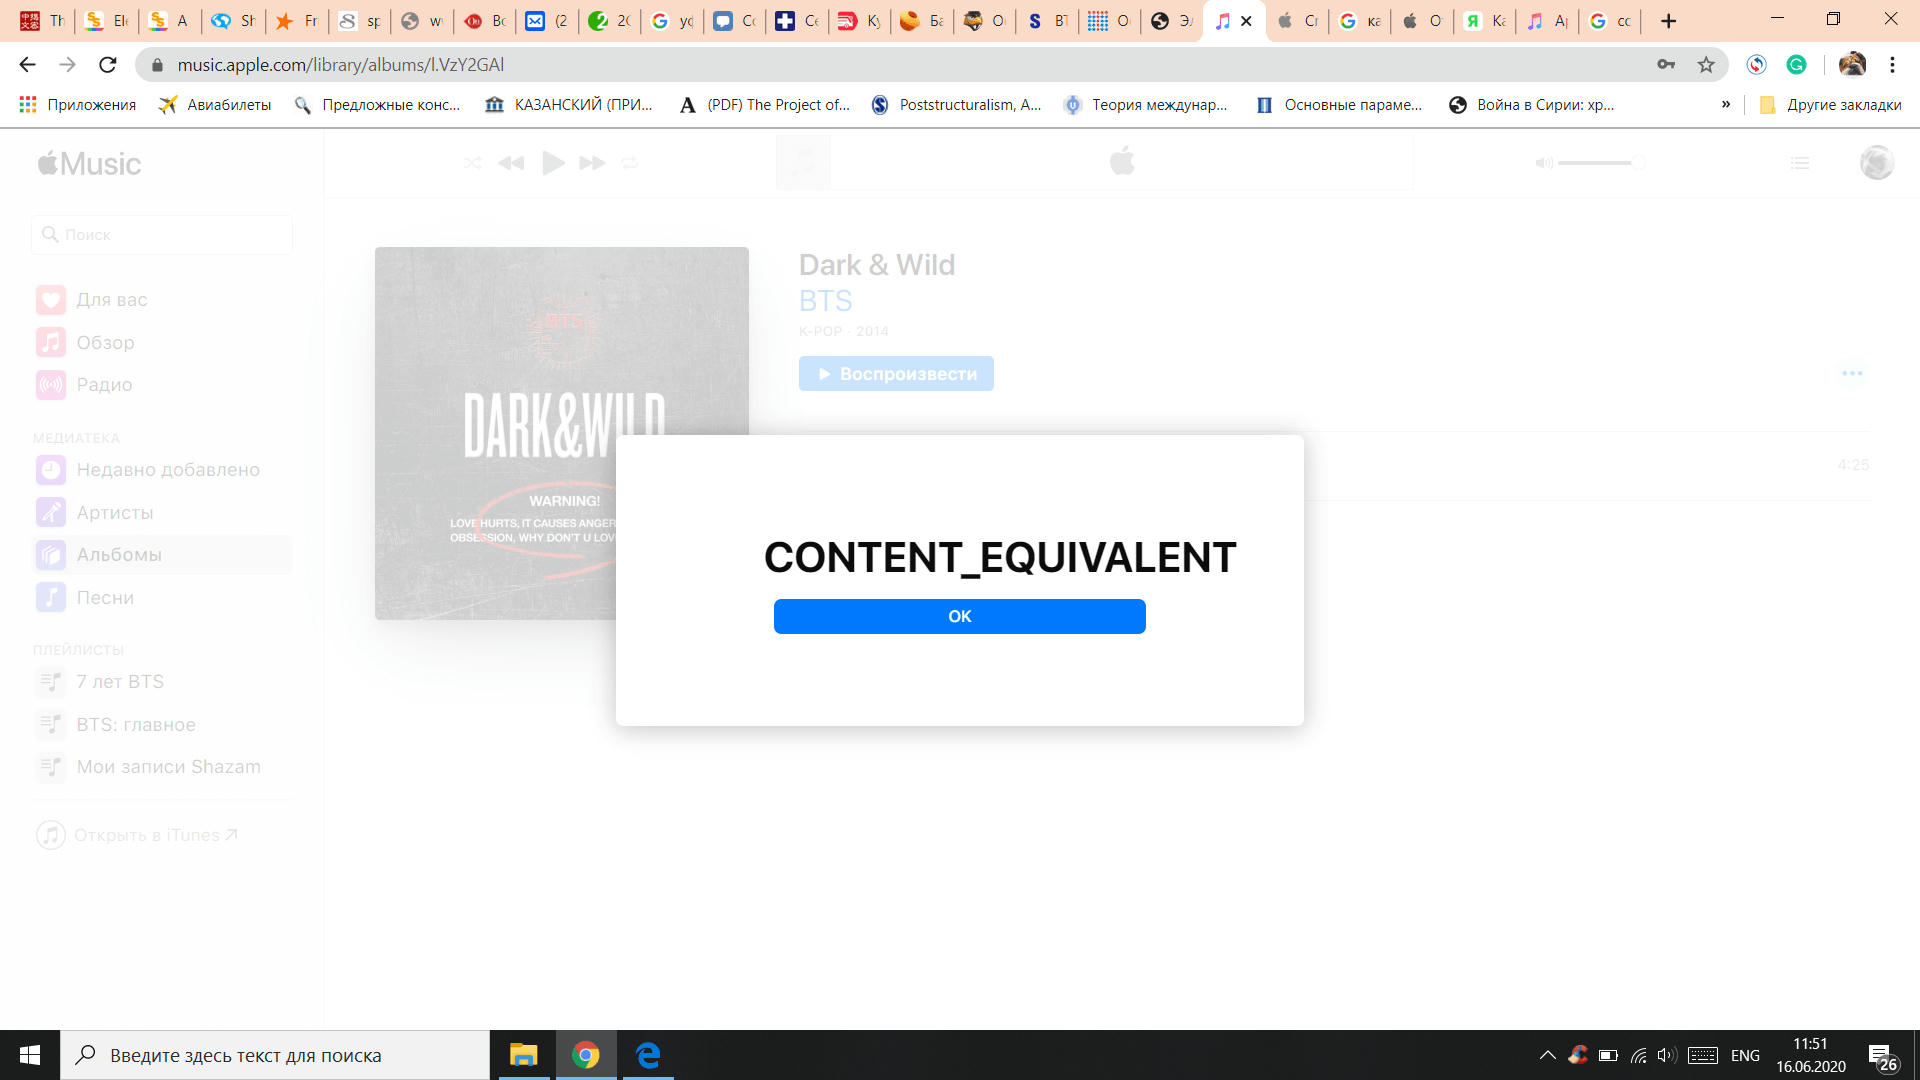Click the Воспроизвести play button
The height and width of the screenshot is (1080, 1920).
click(x=896, y=374)
